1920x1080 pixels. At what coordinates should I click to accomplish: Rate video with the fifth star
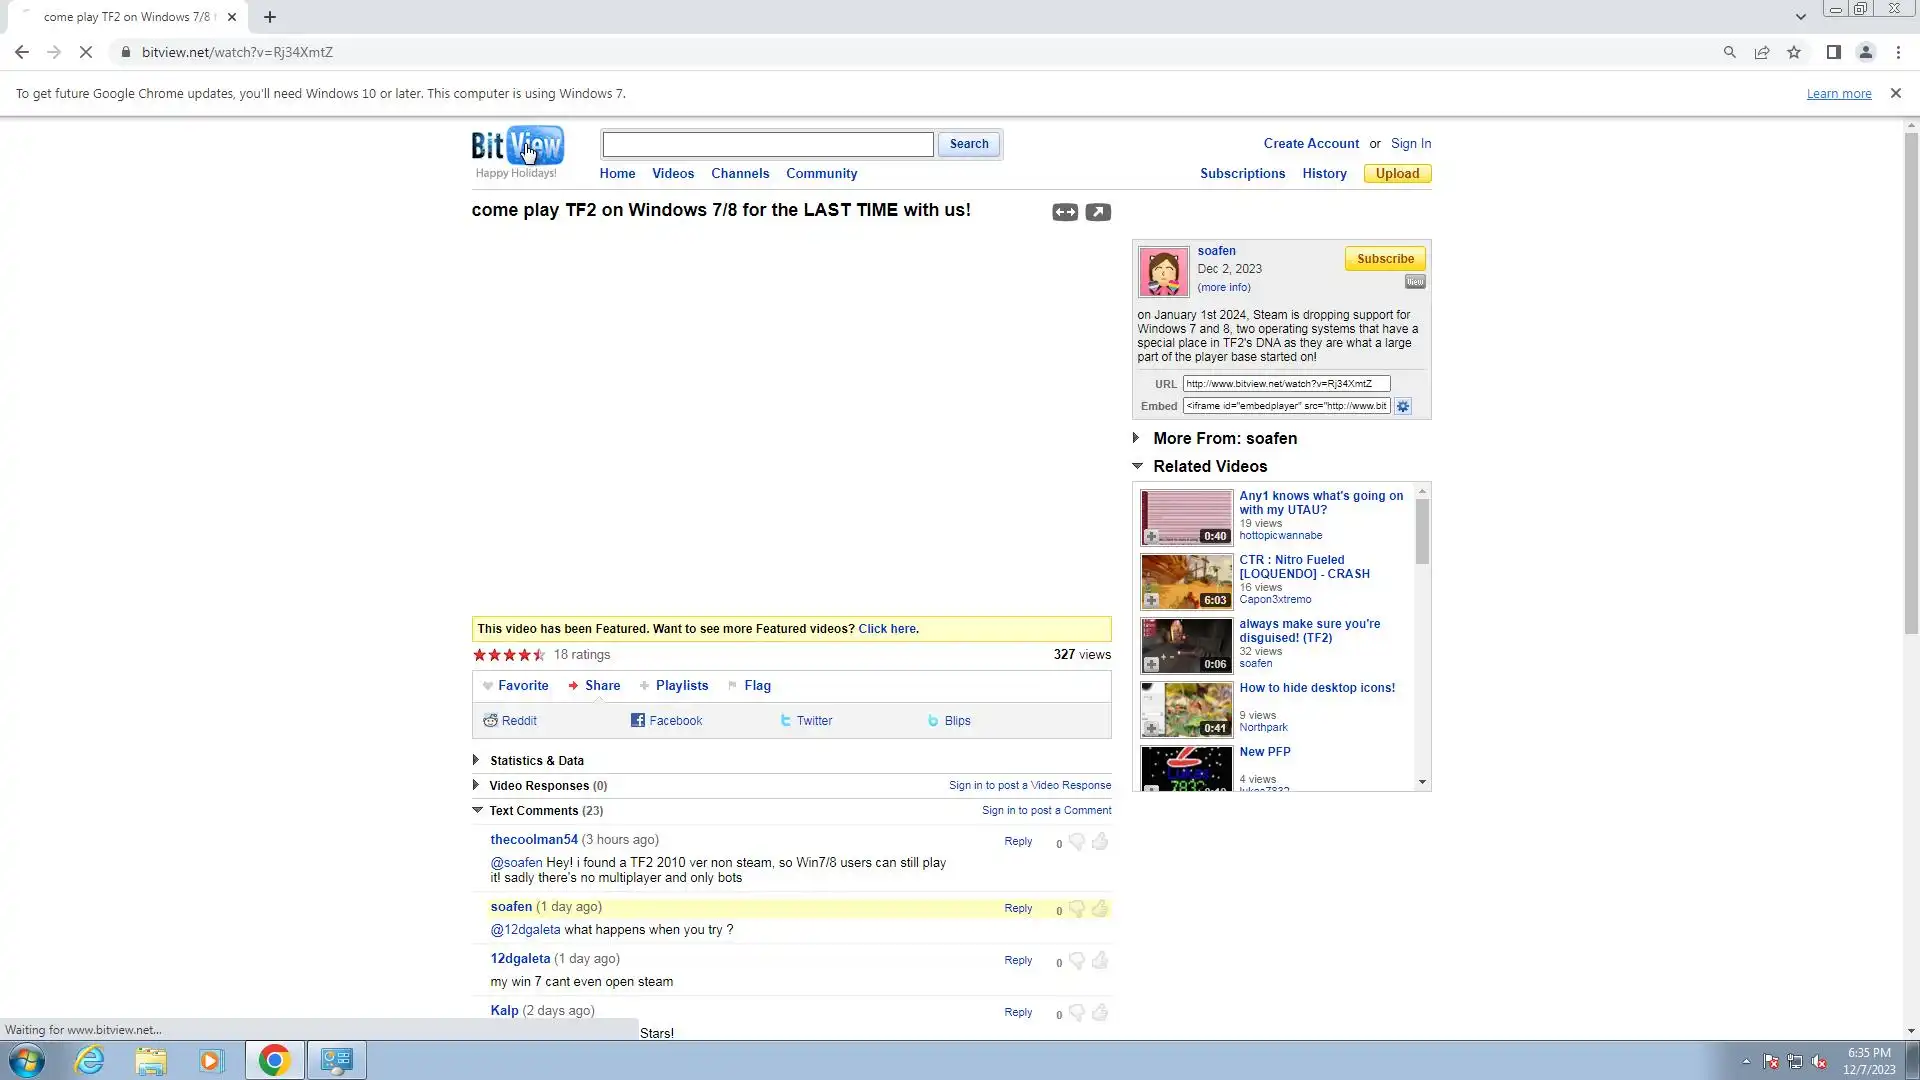point(539,655)
